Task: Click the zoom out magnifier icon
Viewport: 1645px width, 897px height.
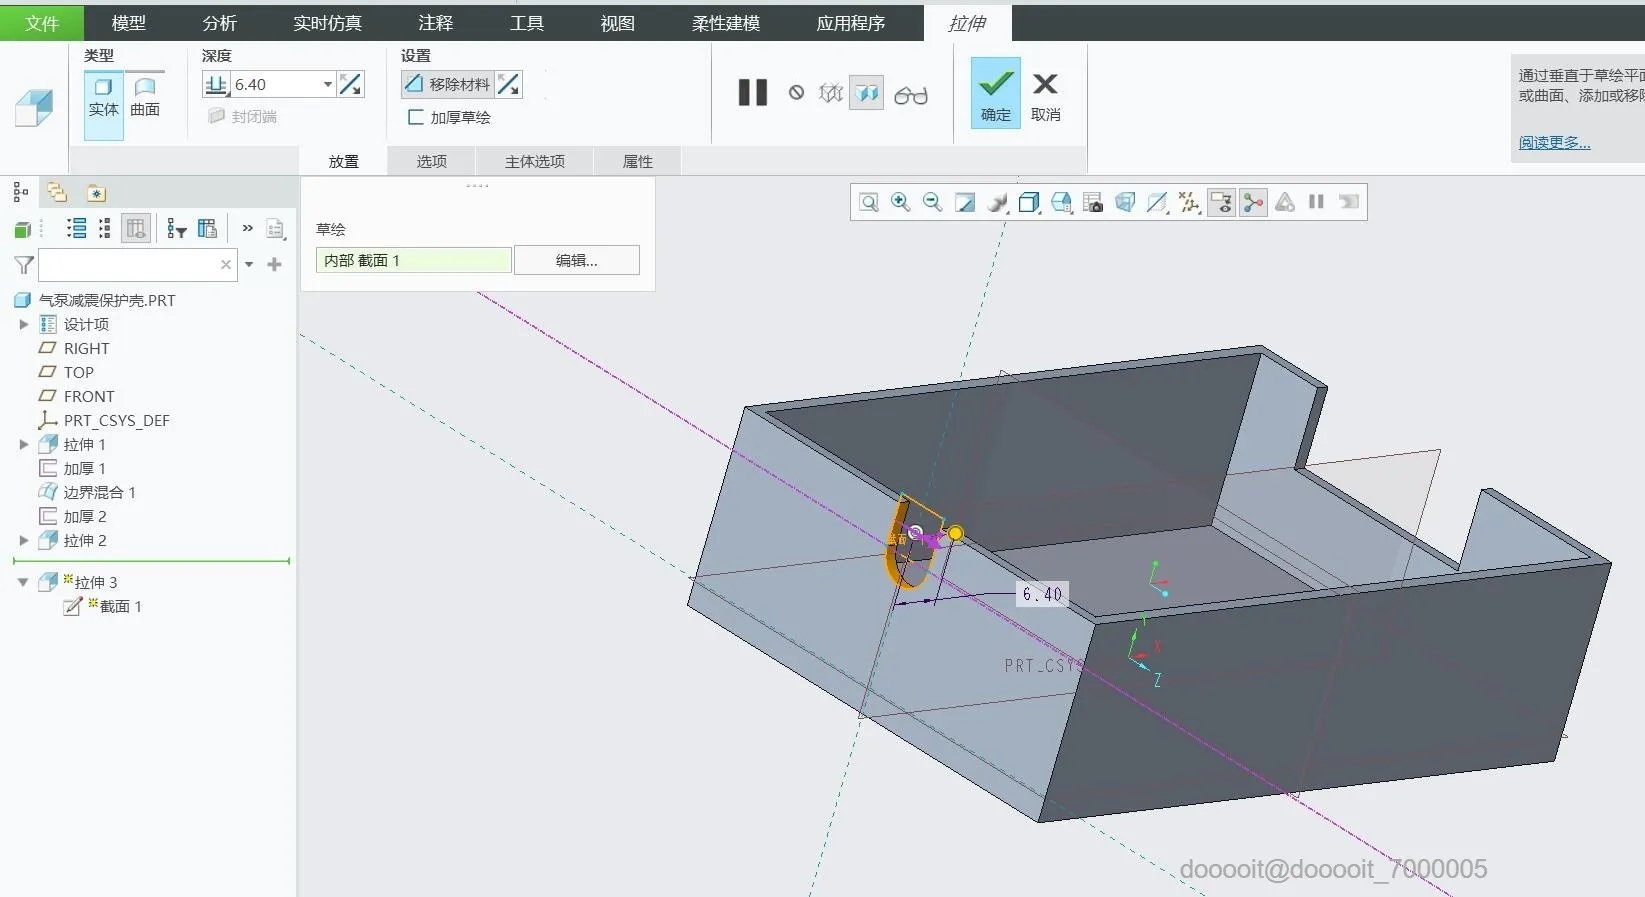Action: 932,202
